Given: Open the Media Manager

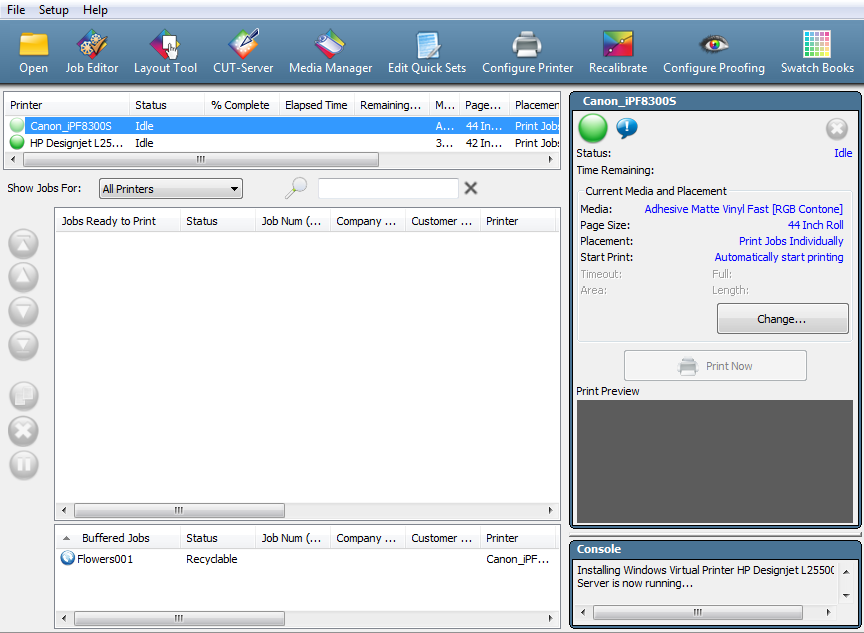Looking at the screenshot, I should [330, 52].
